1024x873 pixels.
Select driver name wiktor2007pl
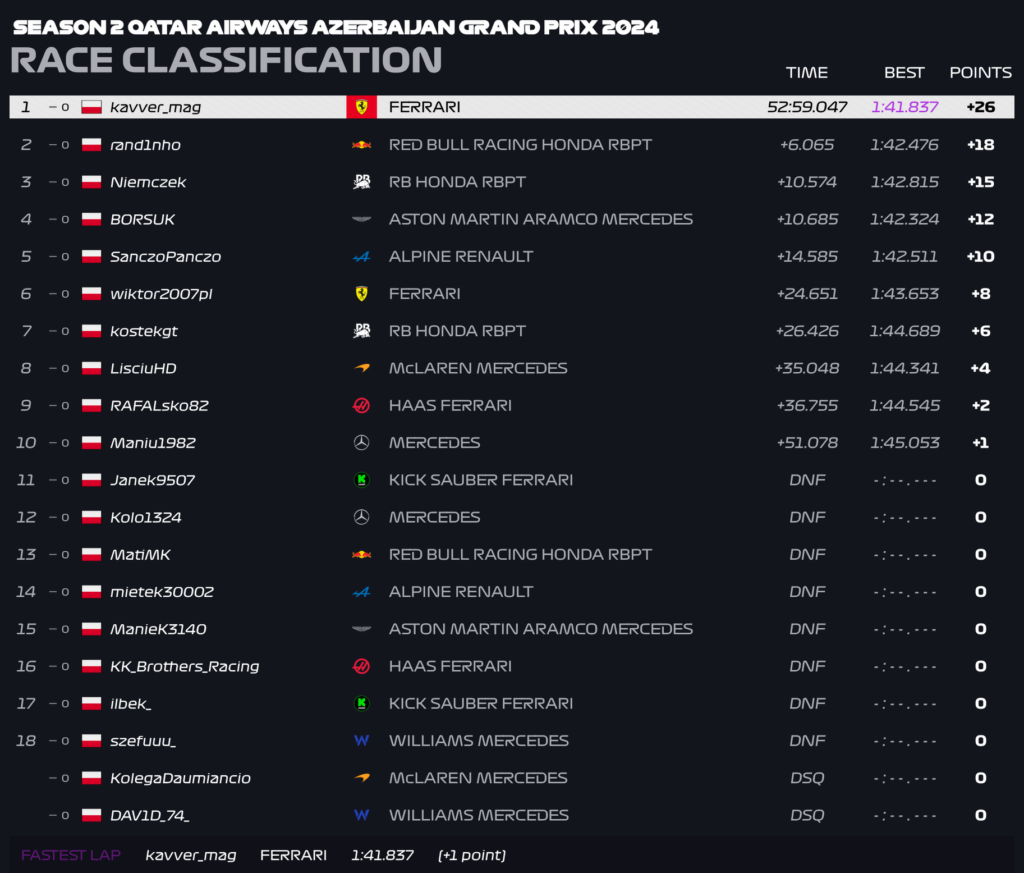[x=161, y=294]
